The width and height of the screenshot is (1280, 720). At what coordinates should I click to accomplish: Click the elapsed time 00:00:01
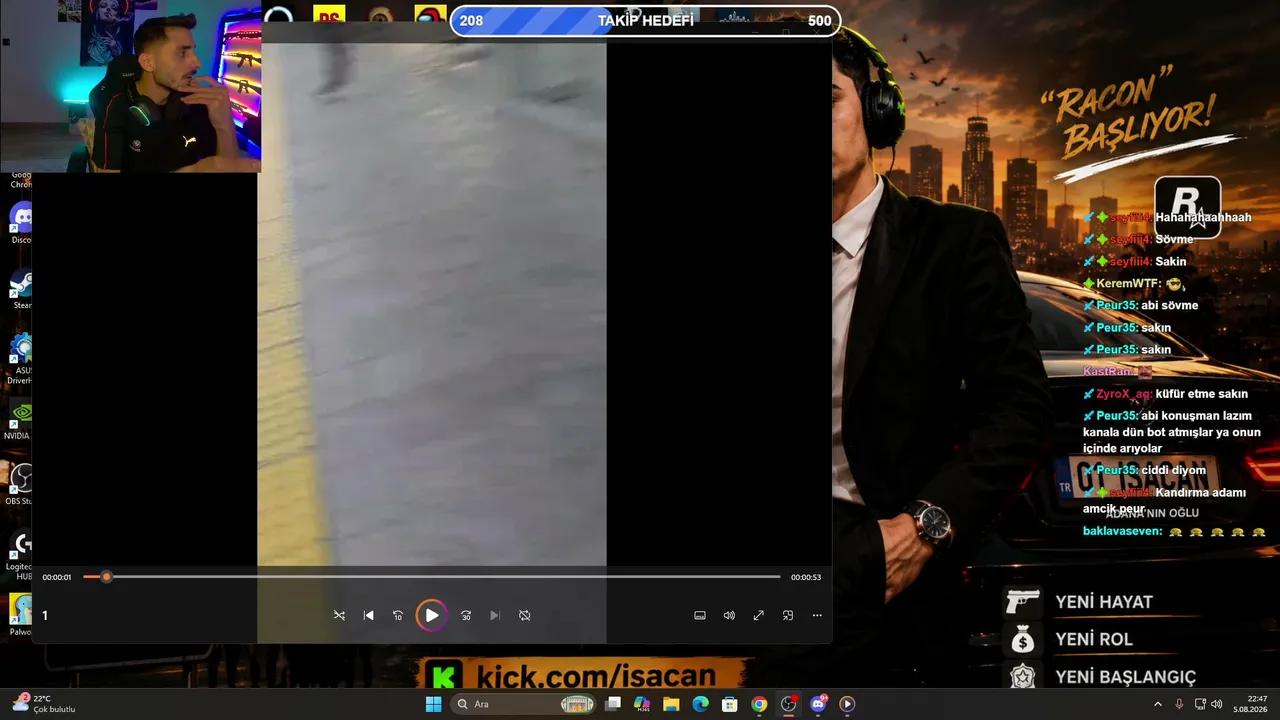[57, 577]
